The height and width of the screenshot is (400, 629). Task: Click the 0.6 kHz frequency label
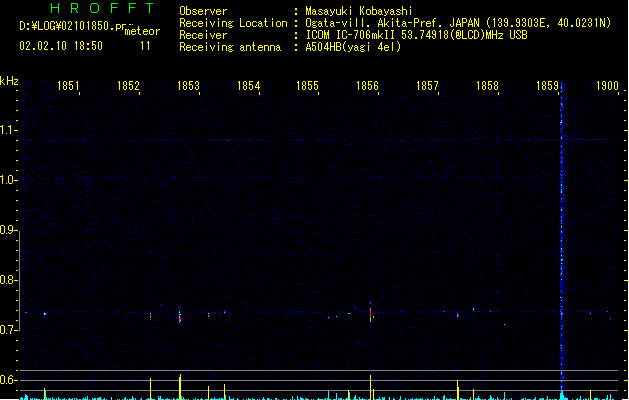click(x=8, y=380)
